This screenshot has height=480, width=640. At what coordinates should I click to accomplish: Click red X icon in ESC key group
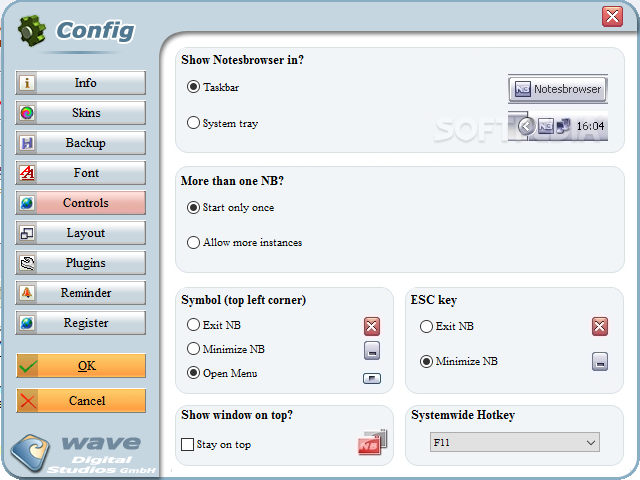pos(600,326)
